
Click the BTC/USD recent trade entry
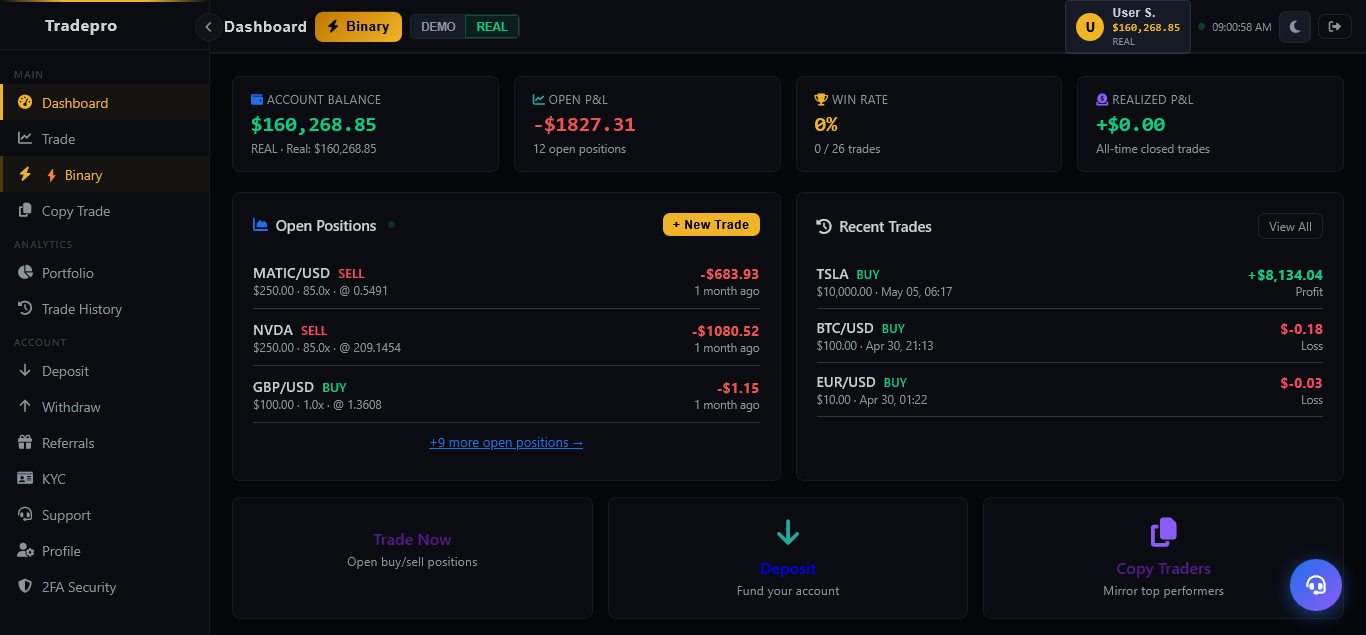point(1069,336)
